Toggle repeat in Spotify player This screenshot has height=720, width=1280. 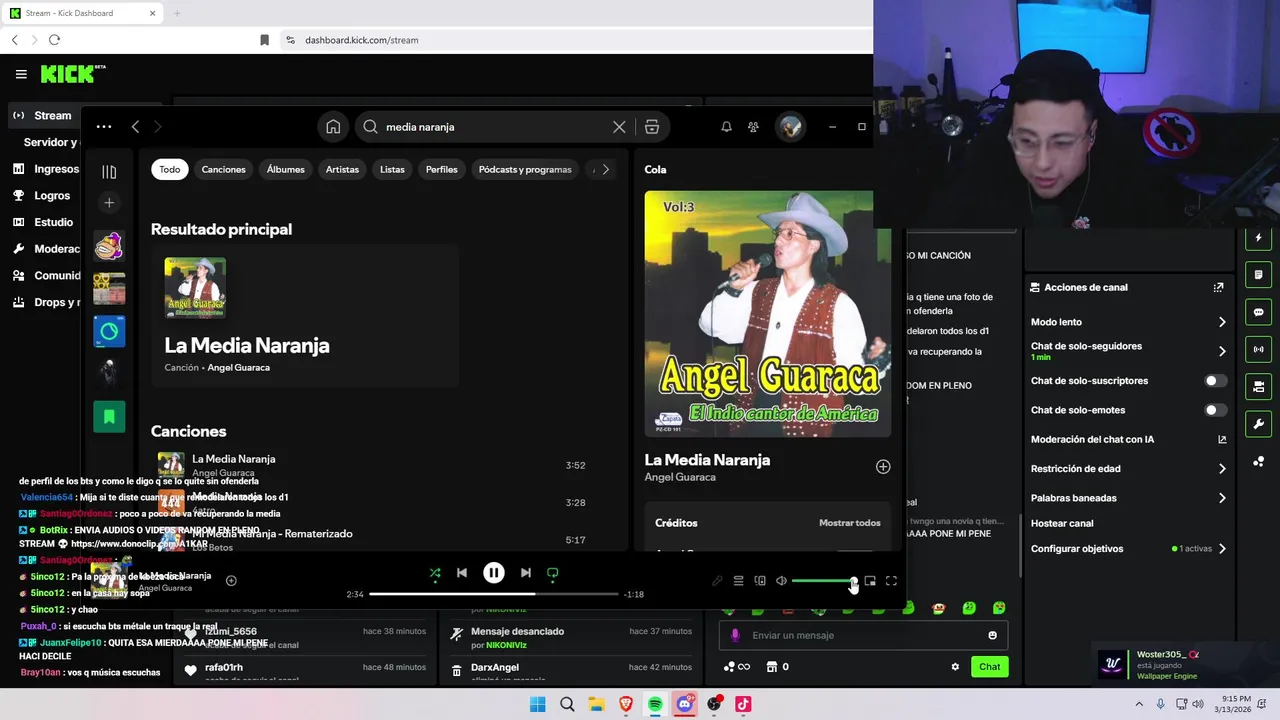click(x=553, y=573)
